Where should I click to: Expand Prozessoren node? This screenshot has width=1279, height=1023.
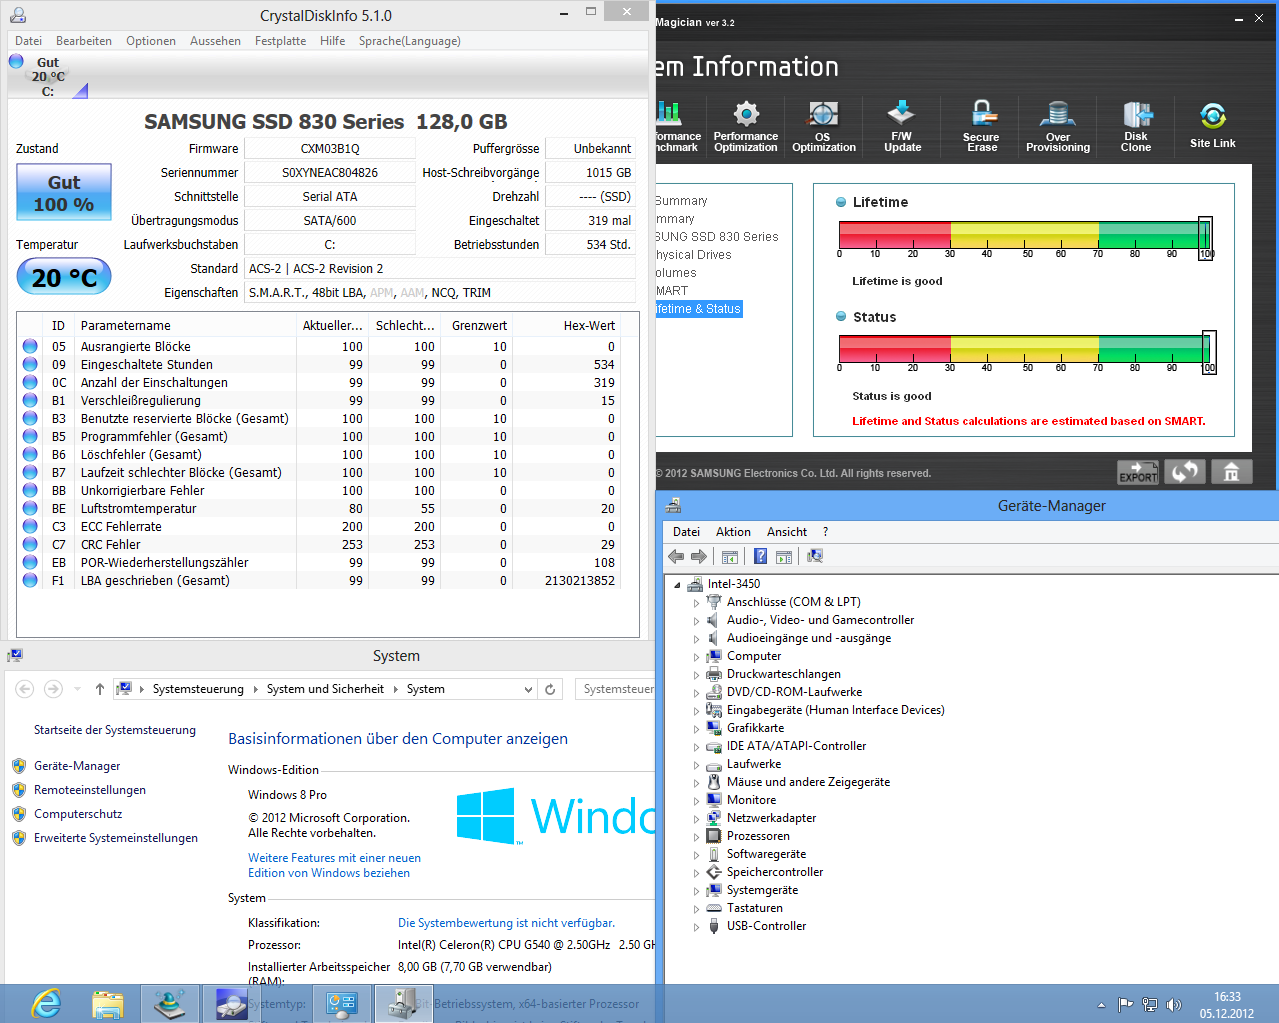pos(697,837)
